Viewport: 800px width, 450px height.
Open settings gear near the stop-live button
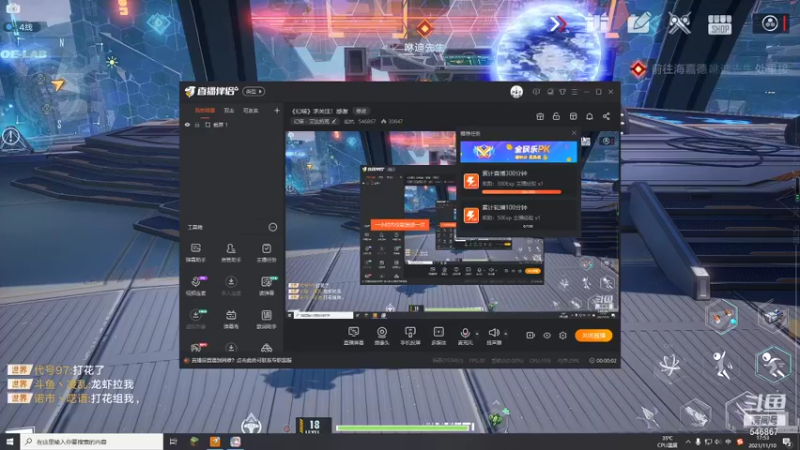[563, 335]
